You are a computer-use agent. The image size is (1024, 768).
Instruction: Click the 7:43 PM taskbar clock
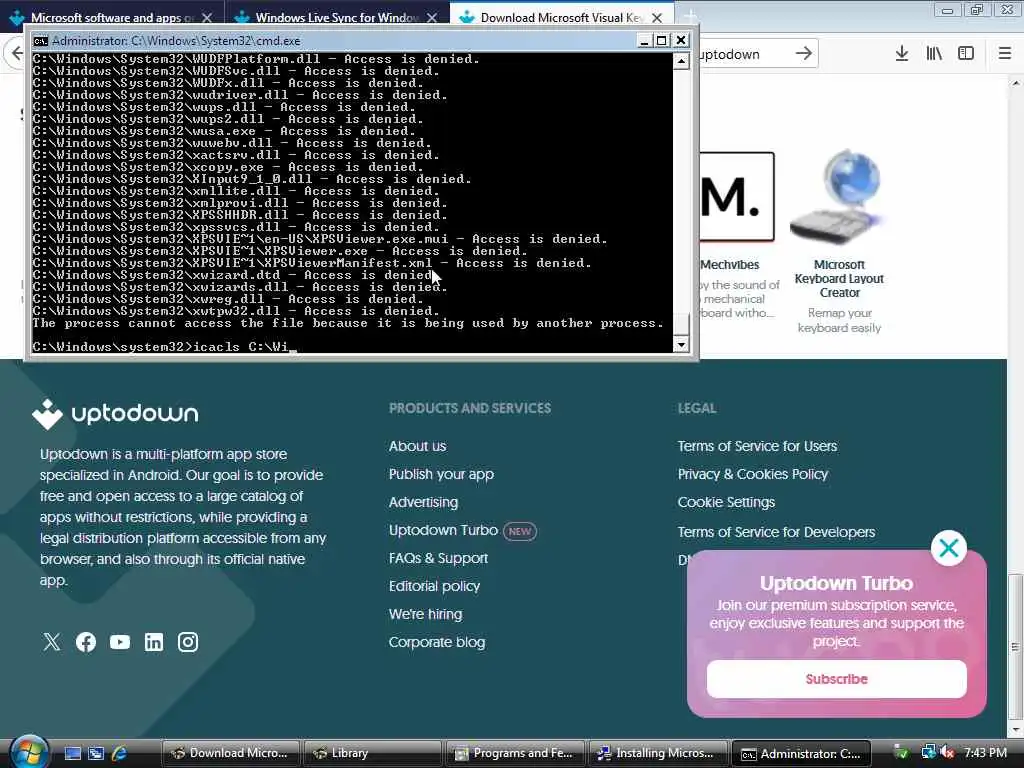985,753
